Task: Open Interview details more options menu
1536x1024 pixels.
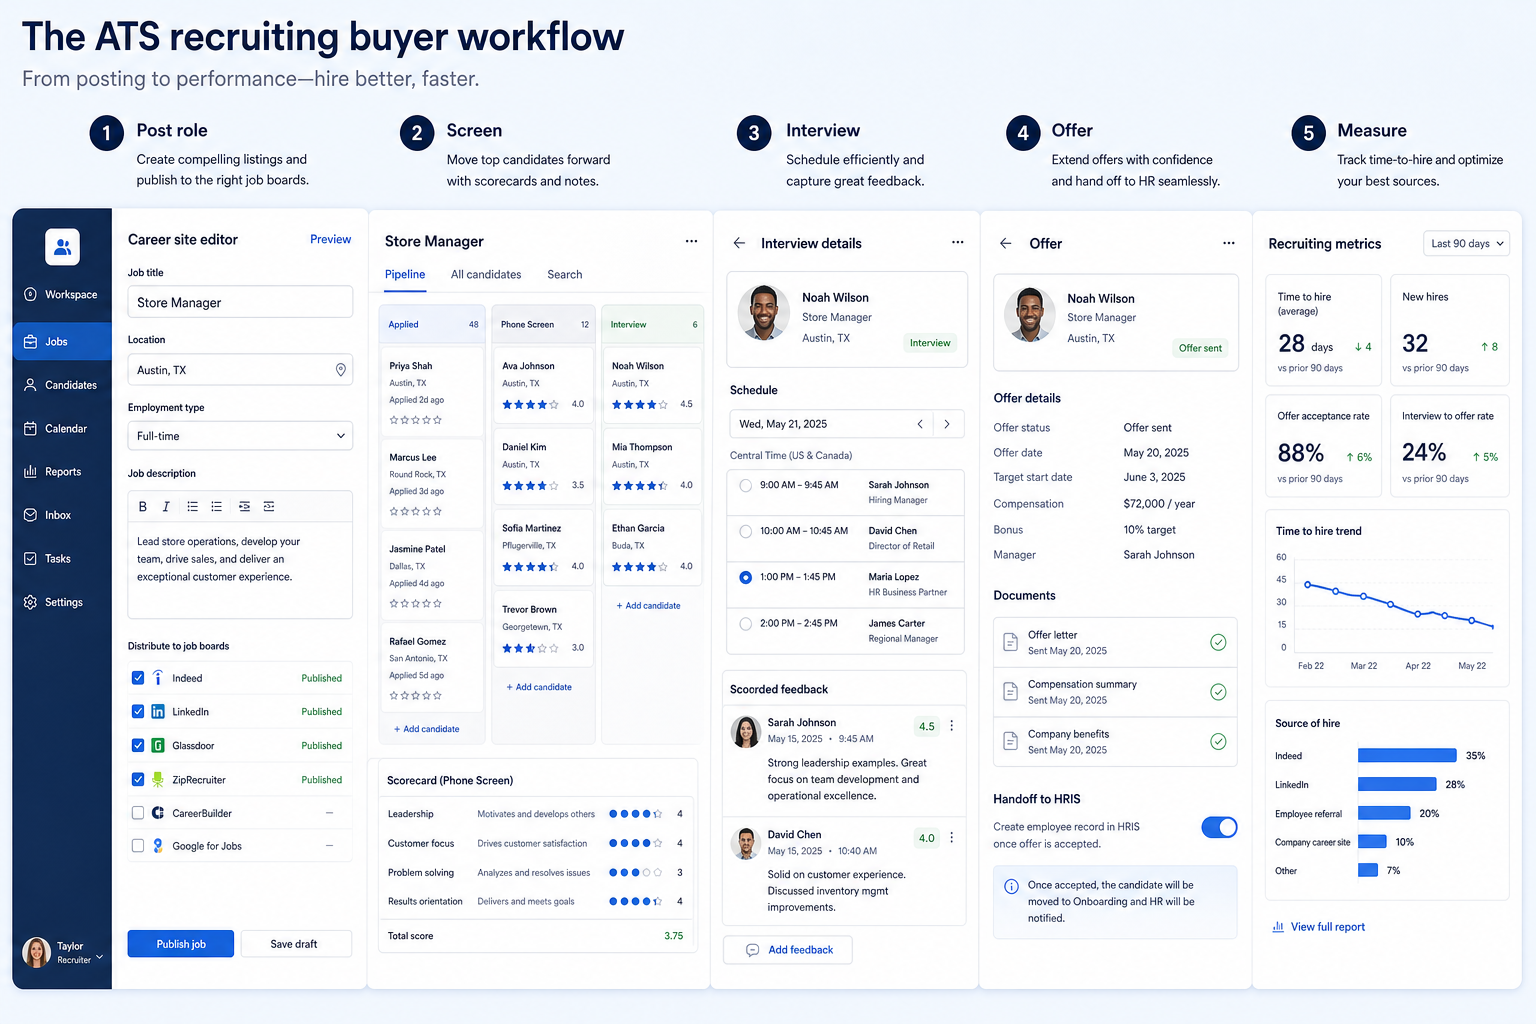Action: (x=957, y=242)
